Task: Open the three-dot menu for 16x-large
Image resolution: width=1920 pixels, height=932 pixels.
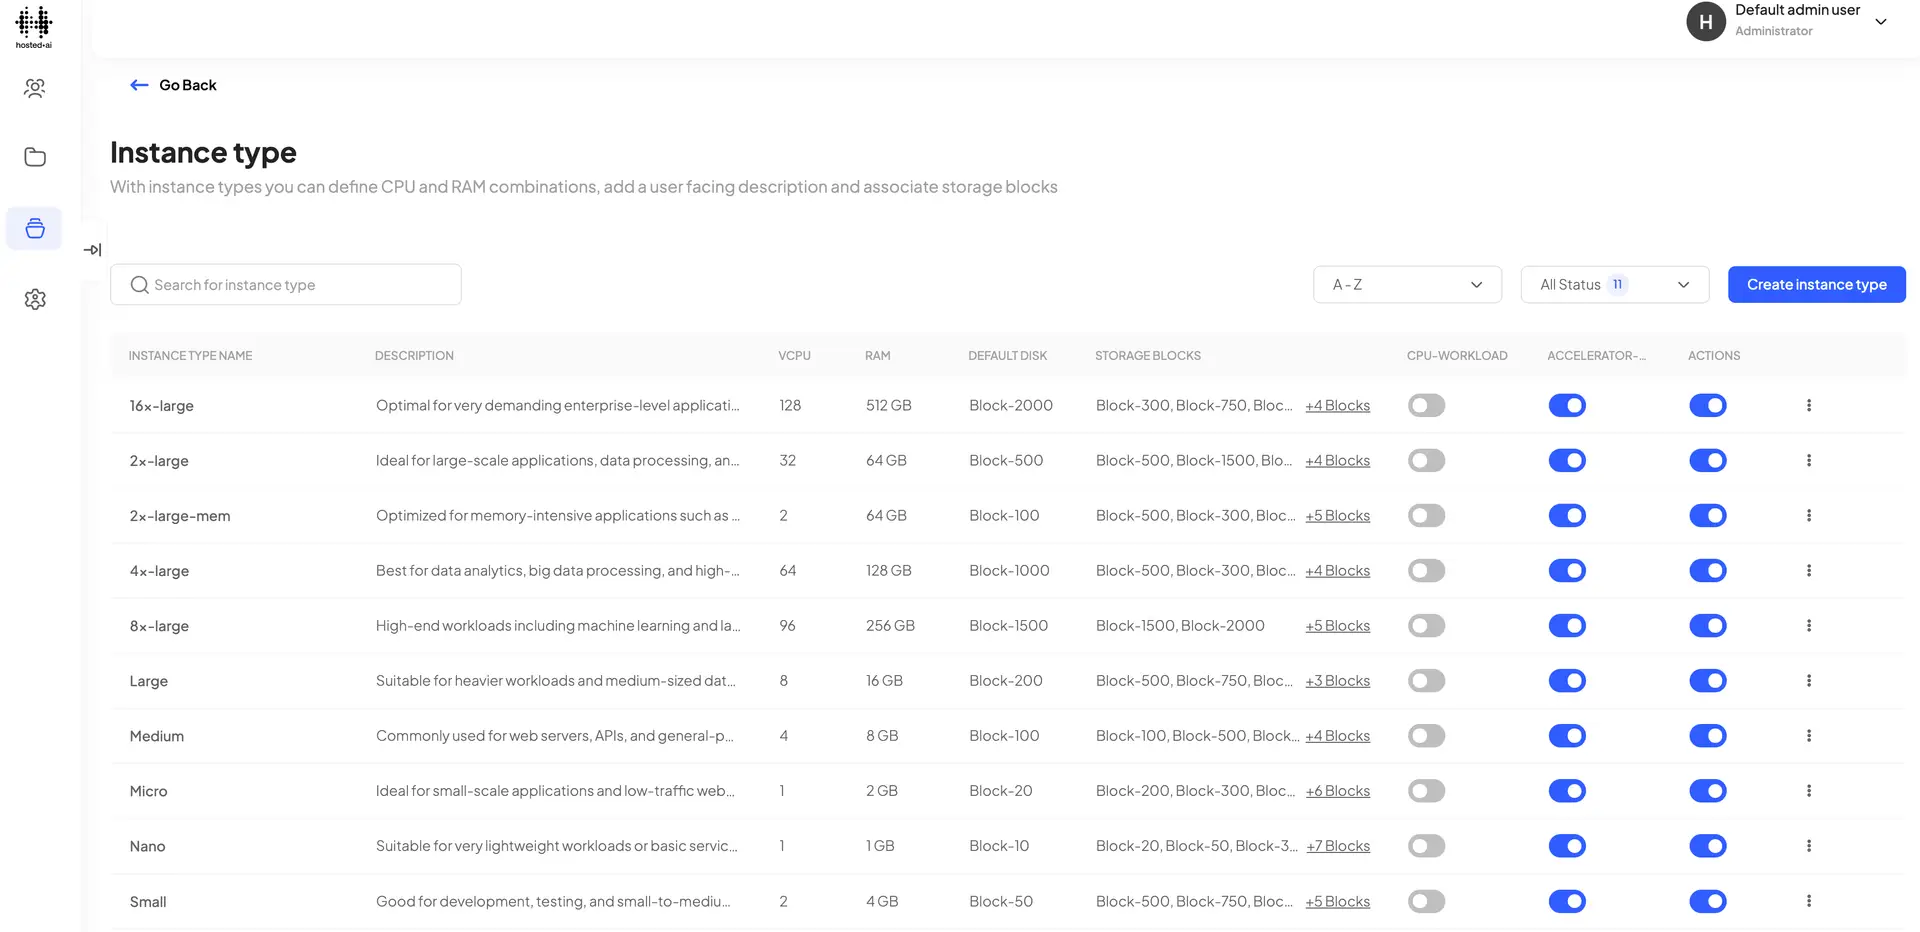Action: tap(1808, 405)
